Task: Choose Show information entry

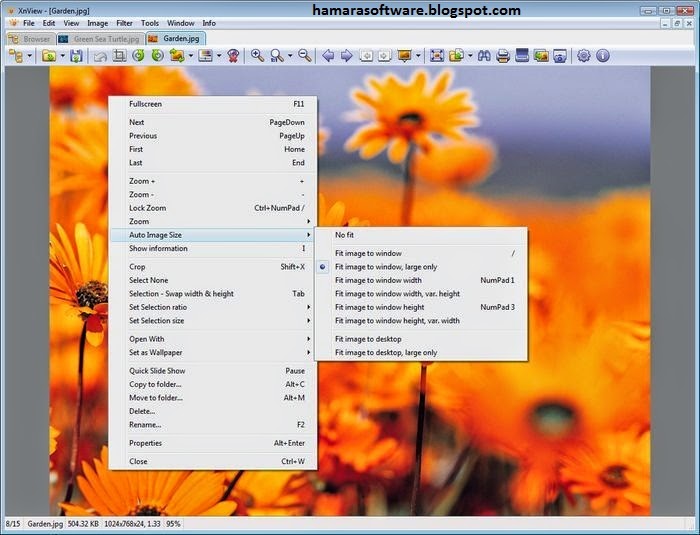Action: [213, 248]
